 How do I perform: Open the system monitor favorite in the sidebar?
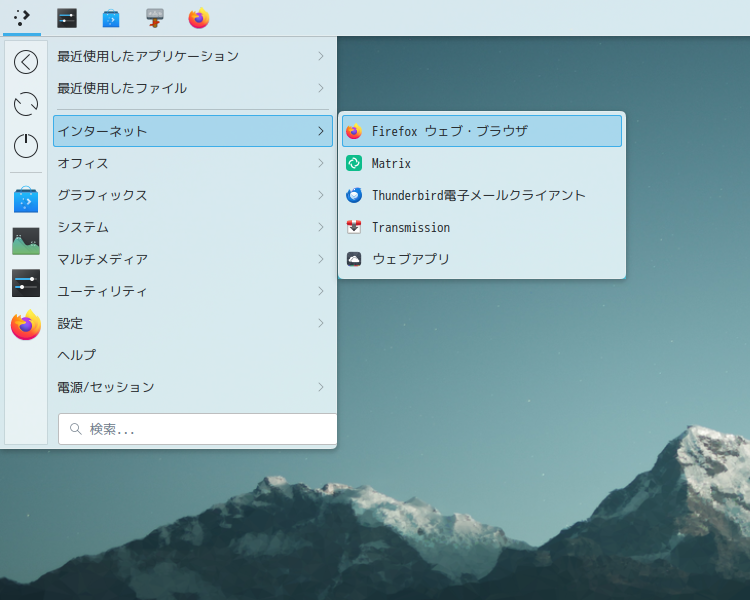26,241
